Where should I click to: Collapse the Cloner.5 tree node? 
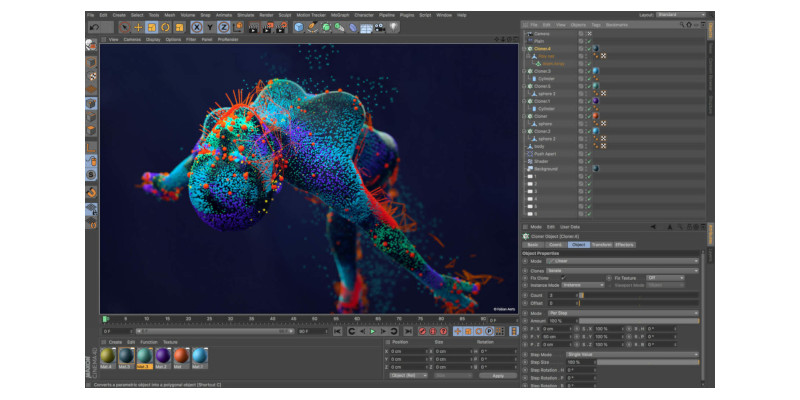pyautogui.click(x=524, y=86)
